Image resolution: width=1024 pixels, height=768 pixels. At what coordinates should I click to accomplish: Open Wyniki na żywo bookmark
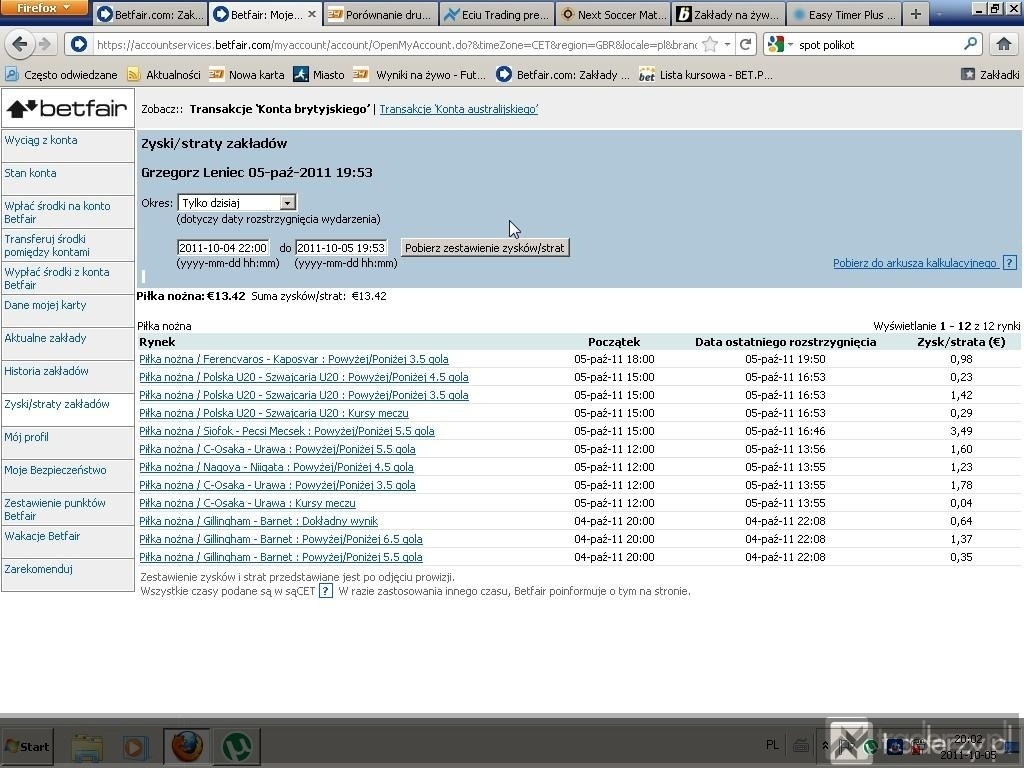[419, 74]
